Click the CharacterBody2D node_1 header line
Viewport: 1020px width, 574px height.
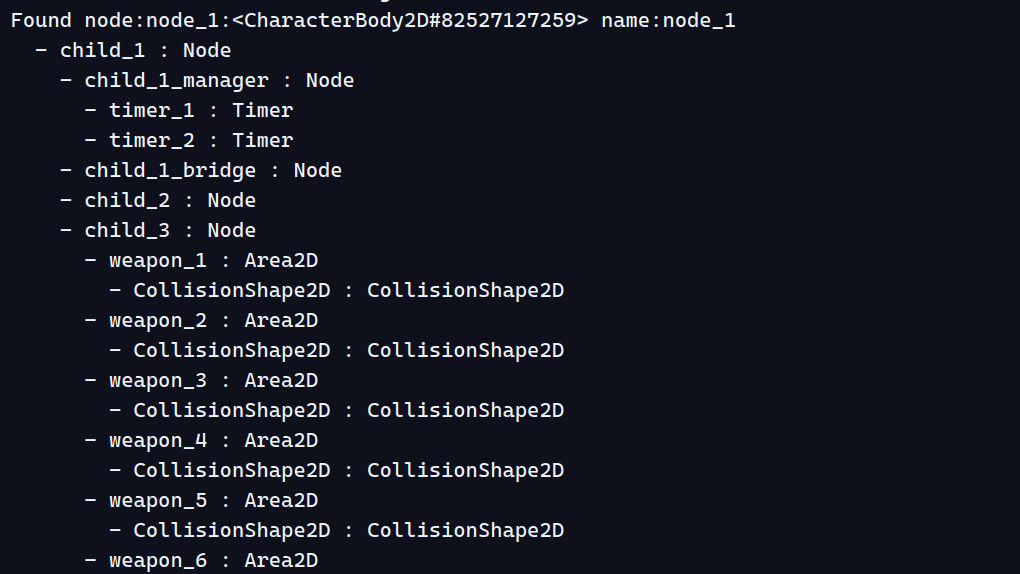click(x=373, y=20)
